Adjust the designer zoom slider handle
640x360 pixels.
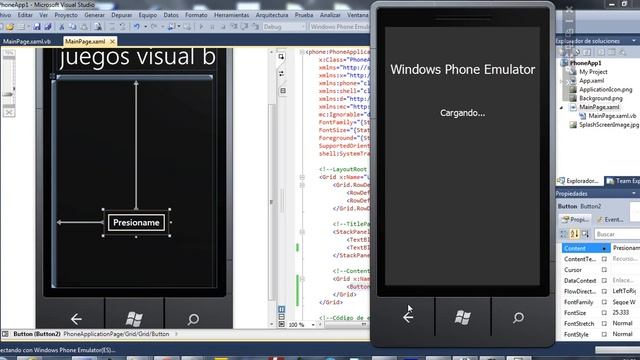coord(9,94)
